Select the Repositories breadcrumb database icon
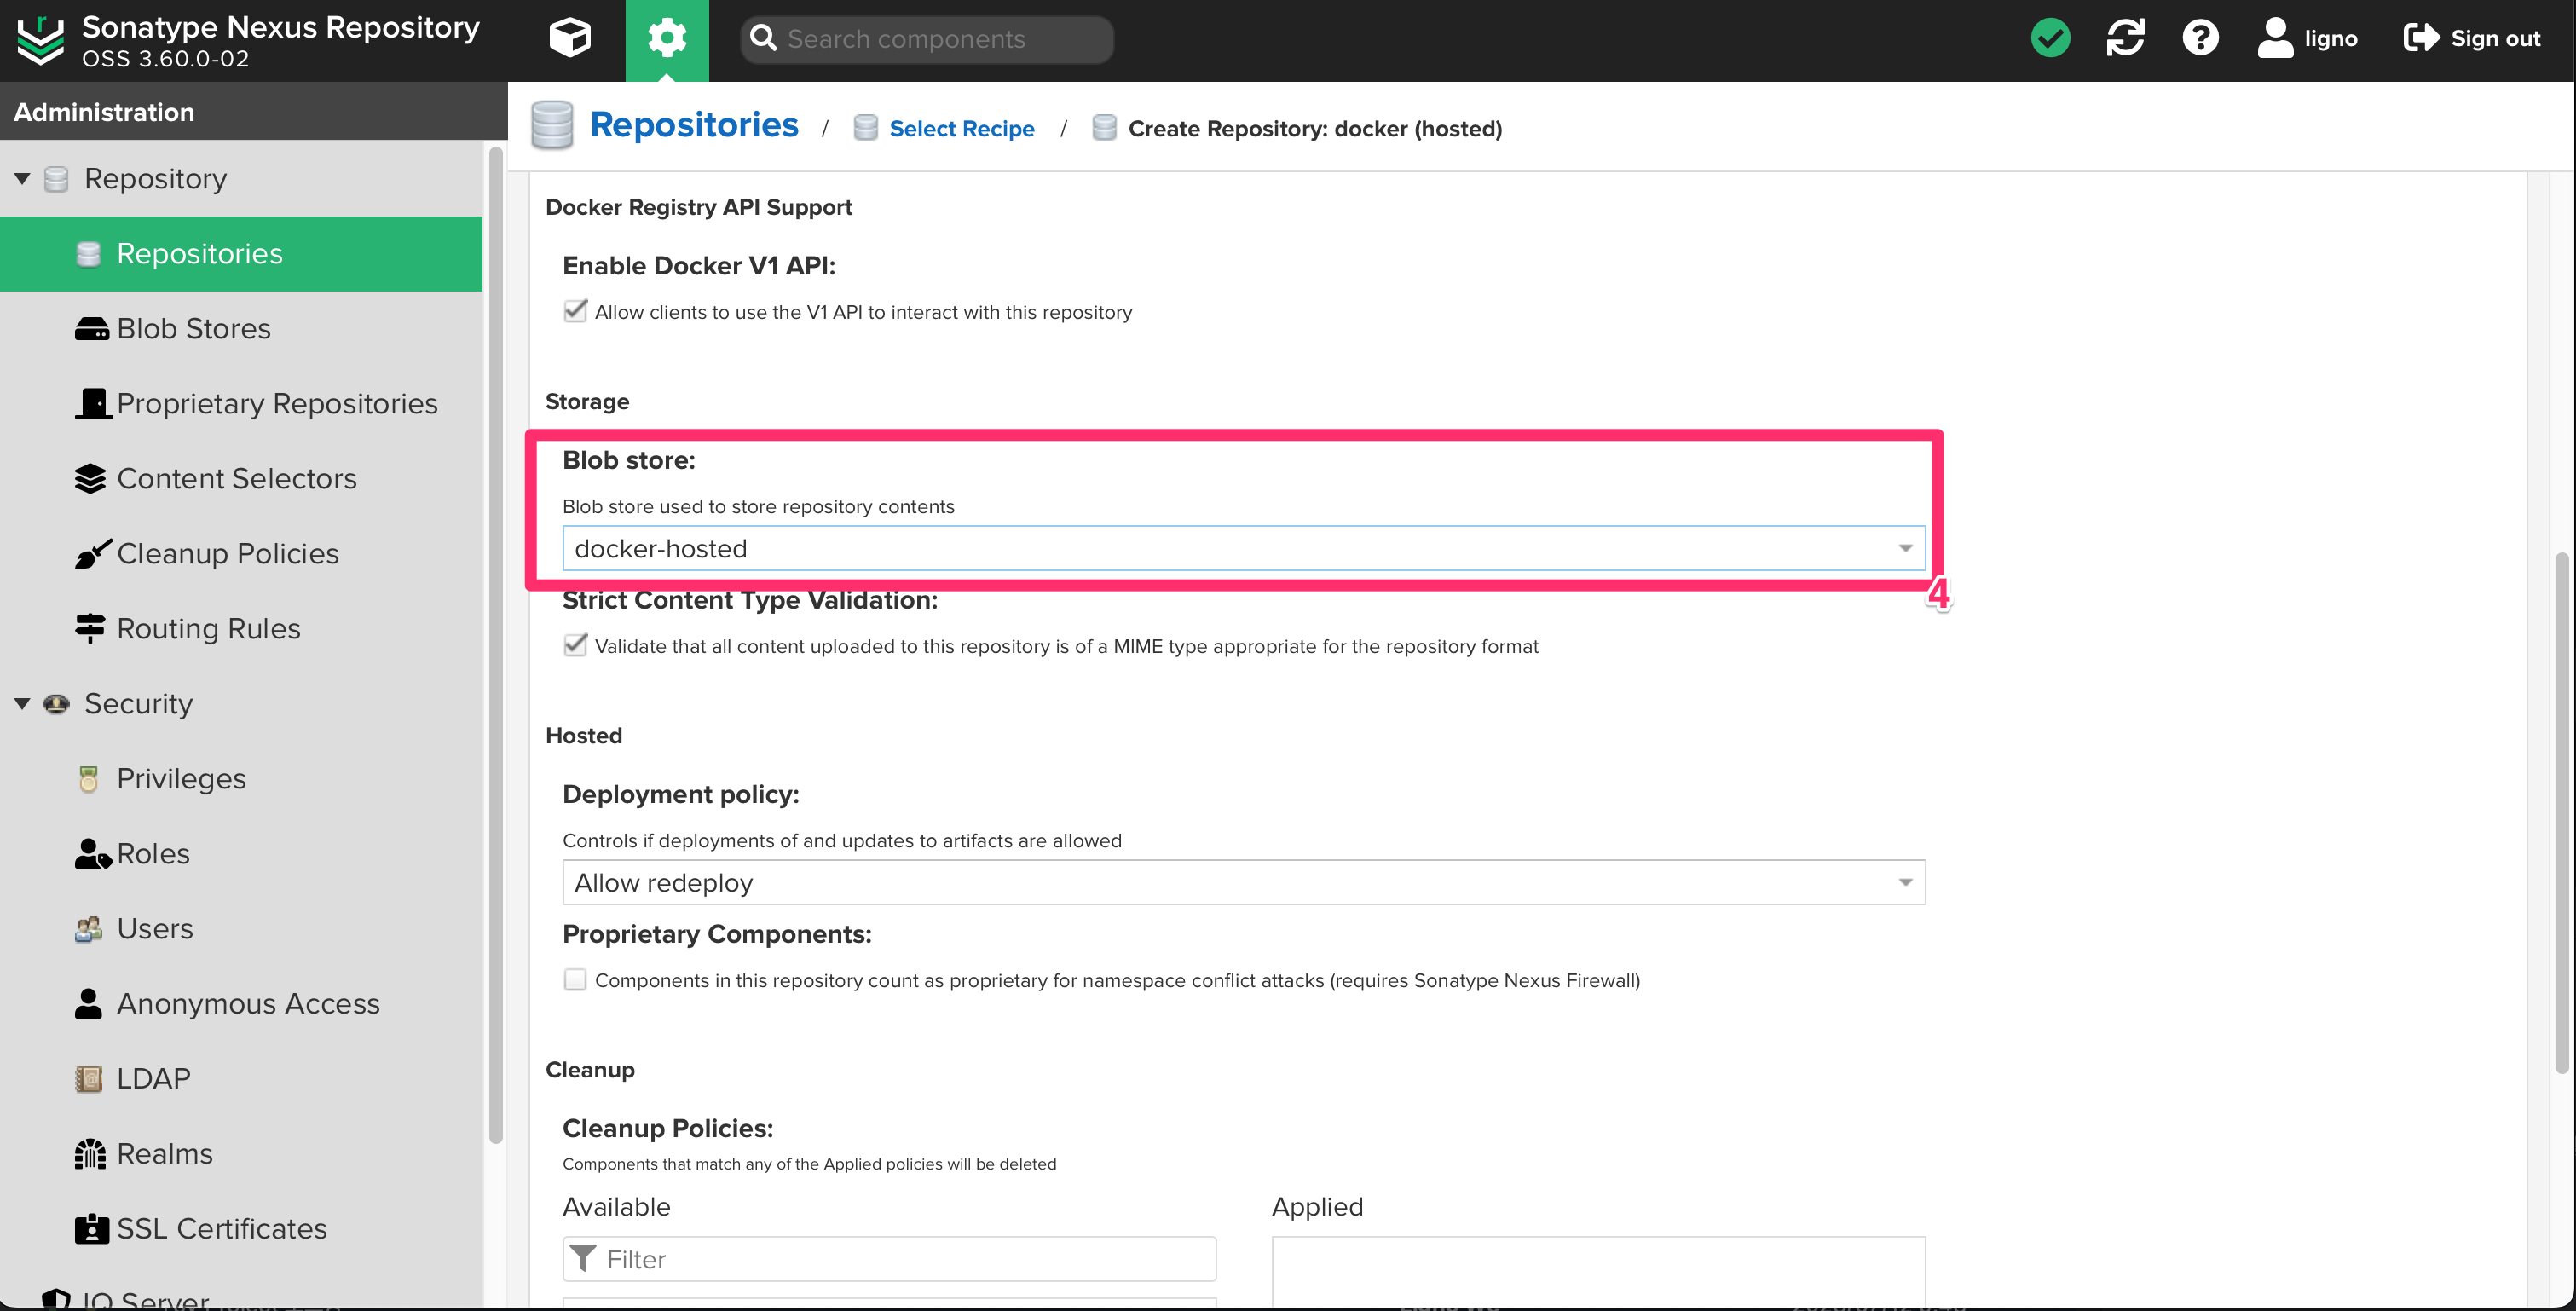 (x=551, y=125)
